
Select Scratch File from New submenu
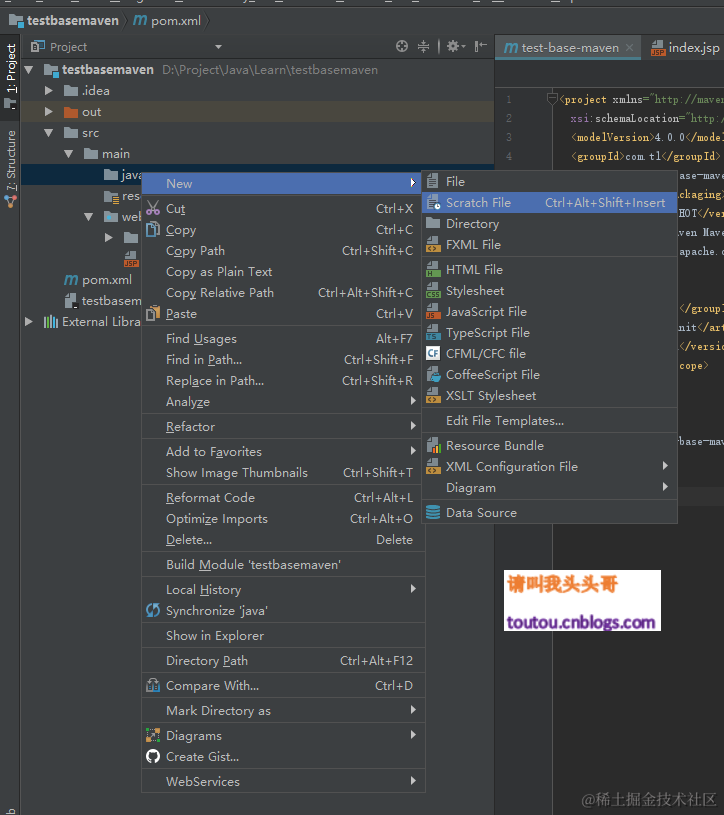549,202
